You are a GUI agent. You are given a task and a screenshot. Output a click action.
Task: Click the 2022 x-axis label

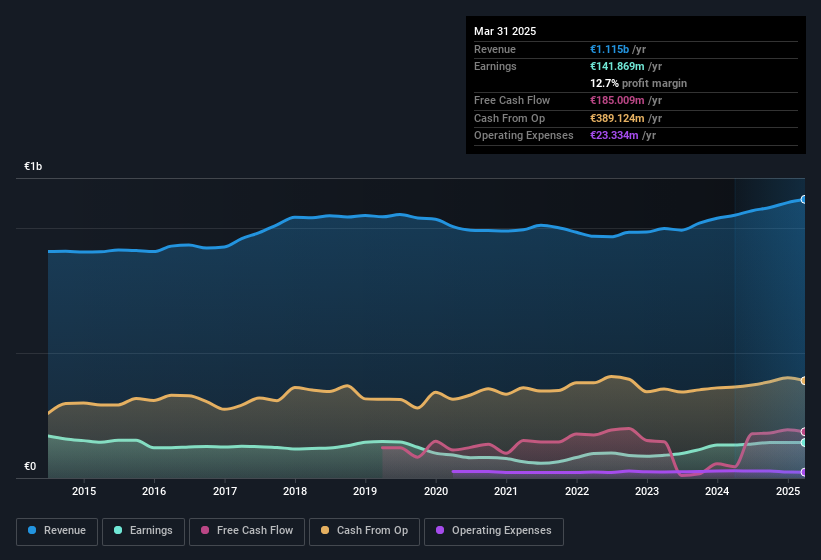576,491
